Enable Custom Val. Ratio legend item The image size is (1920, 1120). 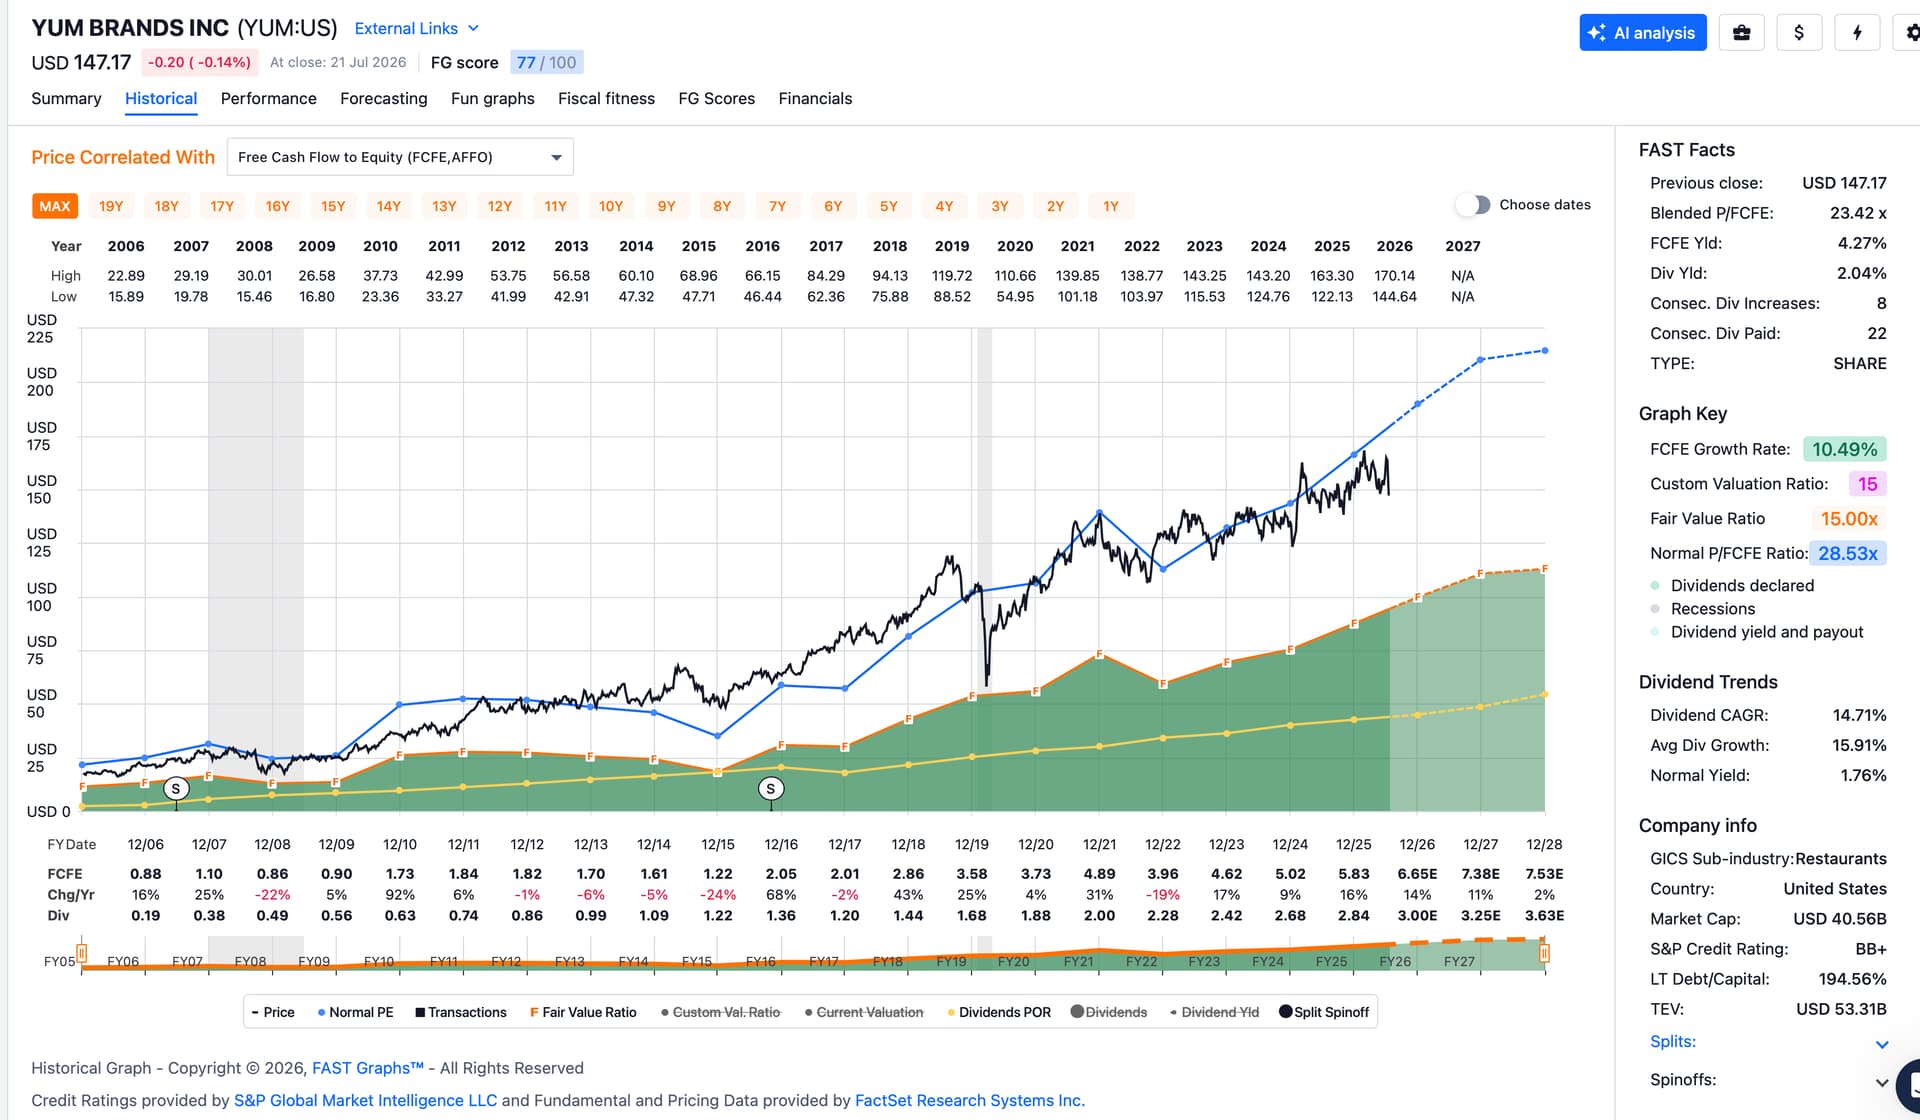(720, 1012)
